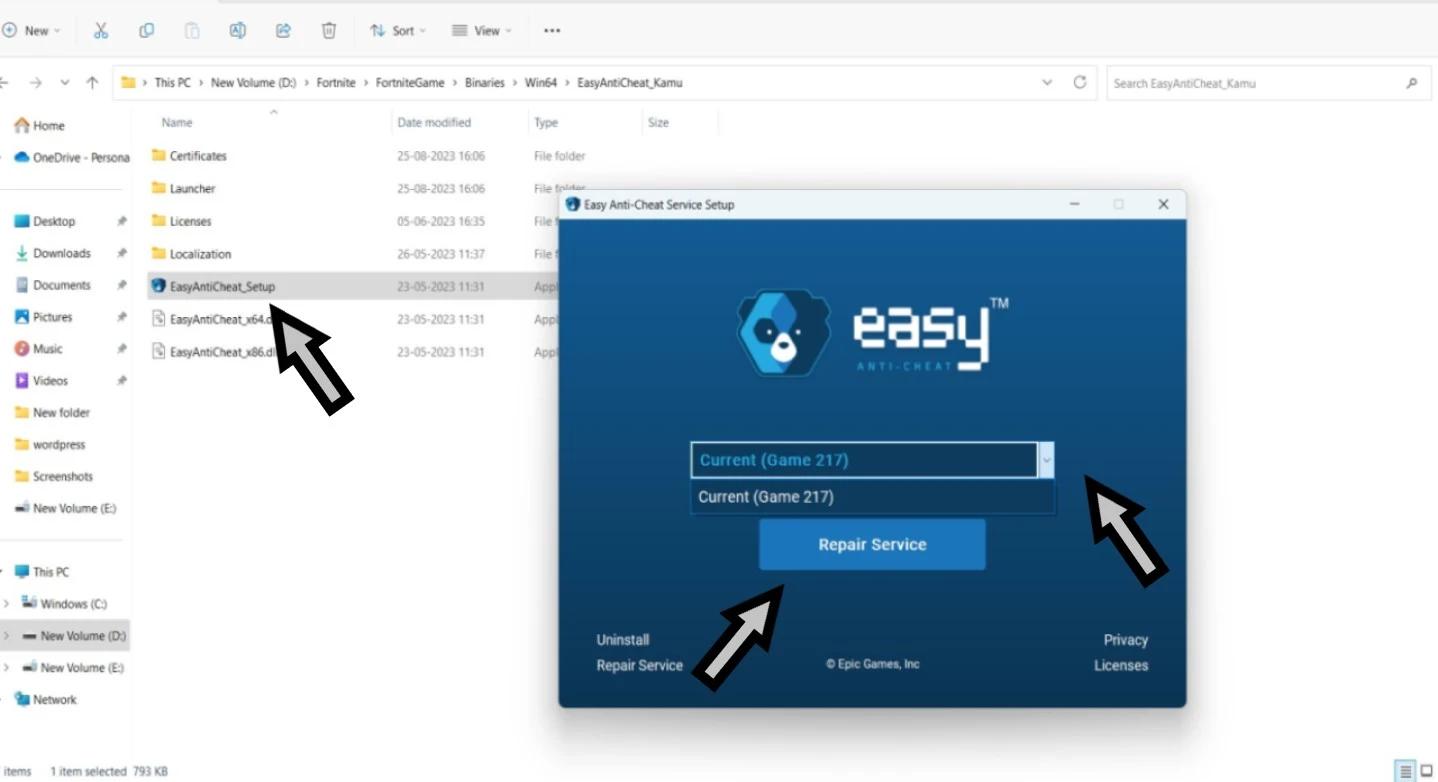Expand address bar history dropdown
This screenshot has width=1438, height=782.
1047,83
